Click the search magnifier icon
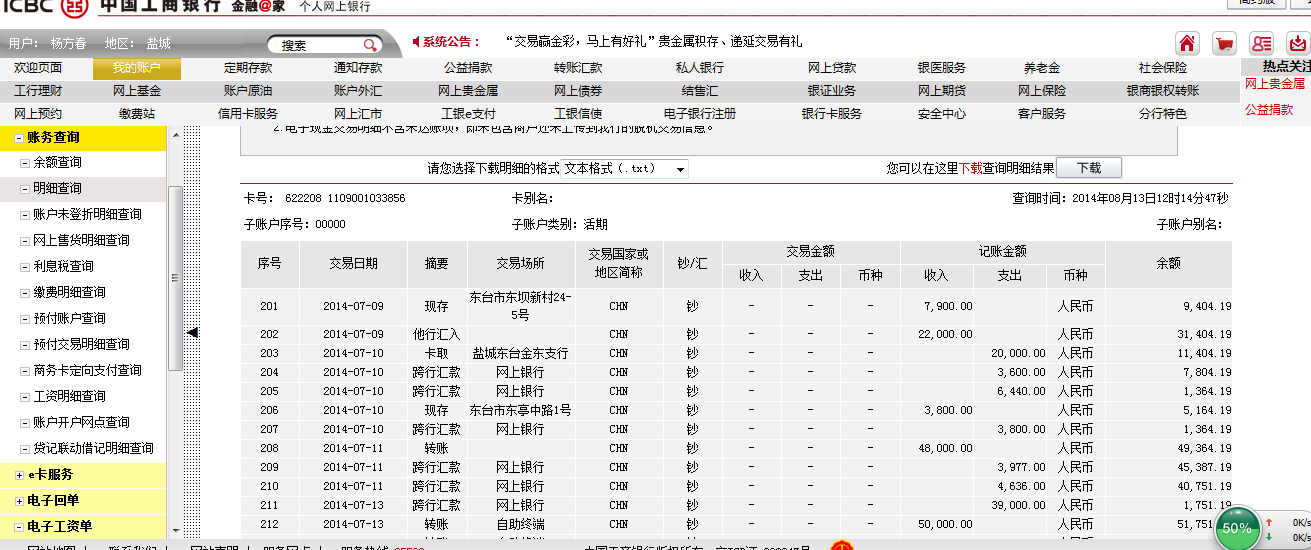Viewport: 1311px width, 550px height. coord(369,45)
